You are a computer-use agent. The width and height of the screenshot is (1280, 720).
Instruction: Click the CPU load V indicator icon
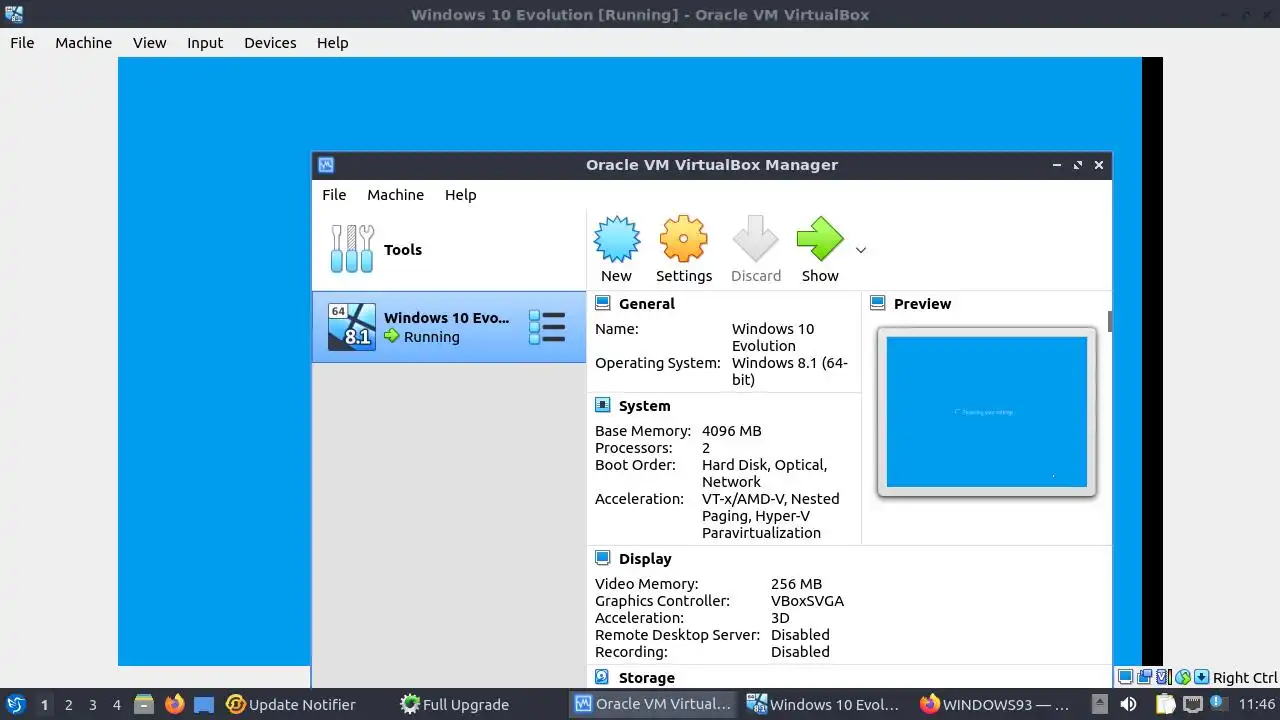(x=1164, y=677)
